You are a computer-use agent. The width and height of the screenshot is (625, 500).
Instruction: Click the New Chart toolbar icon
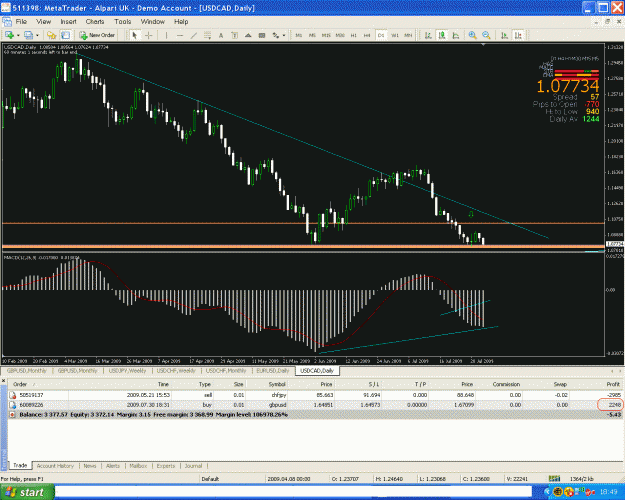9,35
